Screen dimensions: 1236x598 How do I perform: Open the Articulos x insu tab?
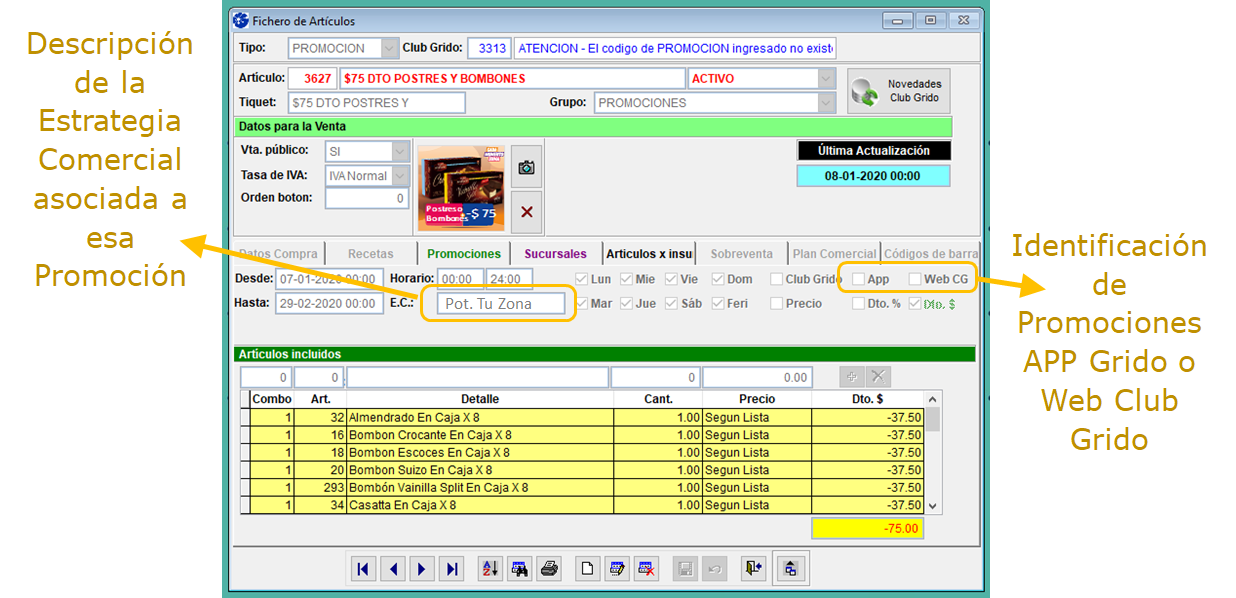[649, 254]
